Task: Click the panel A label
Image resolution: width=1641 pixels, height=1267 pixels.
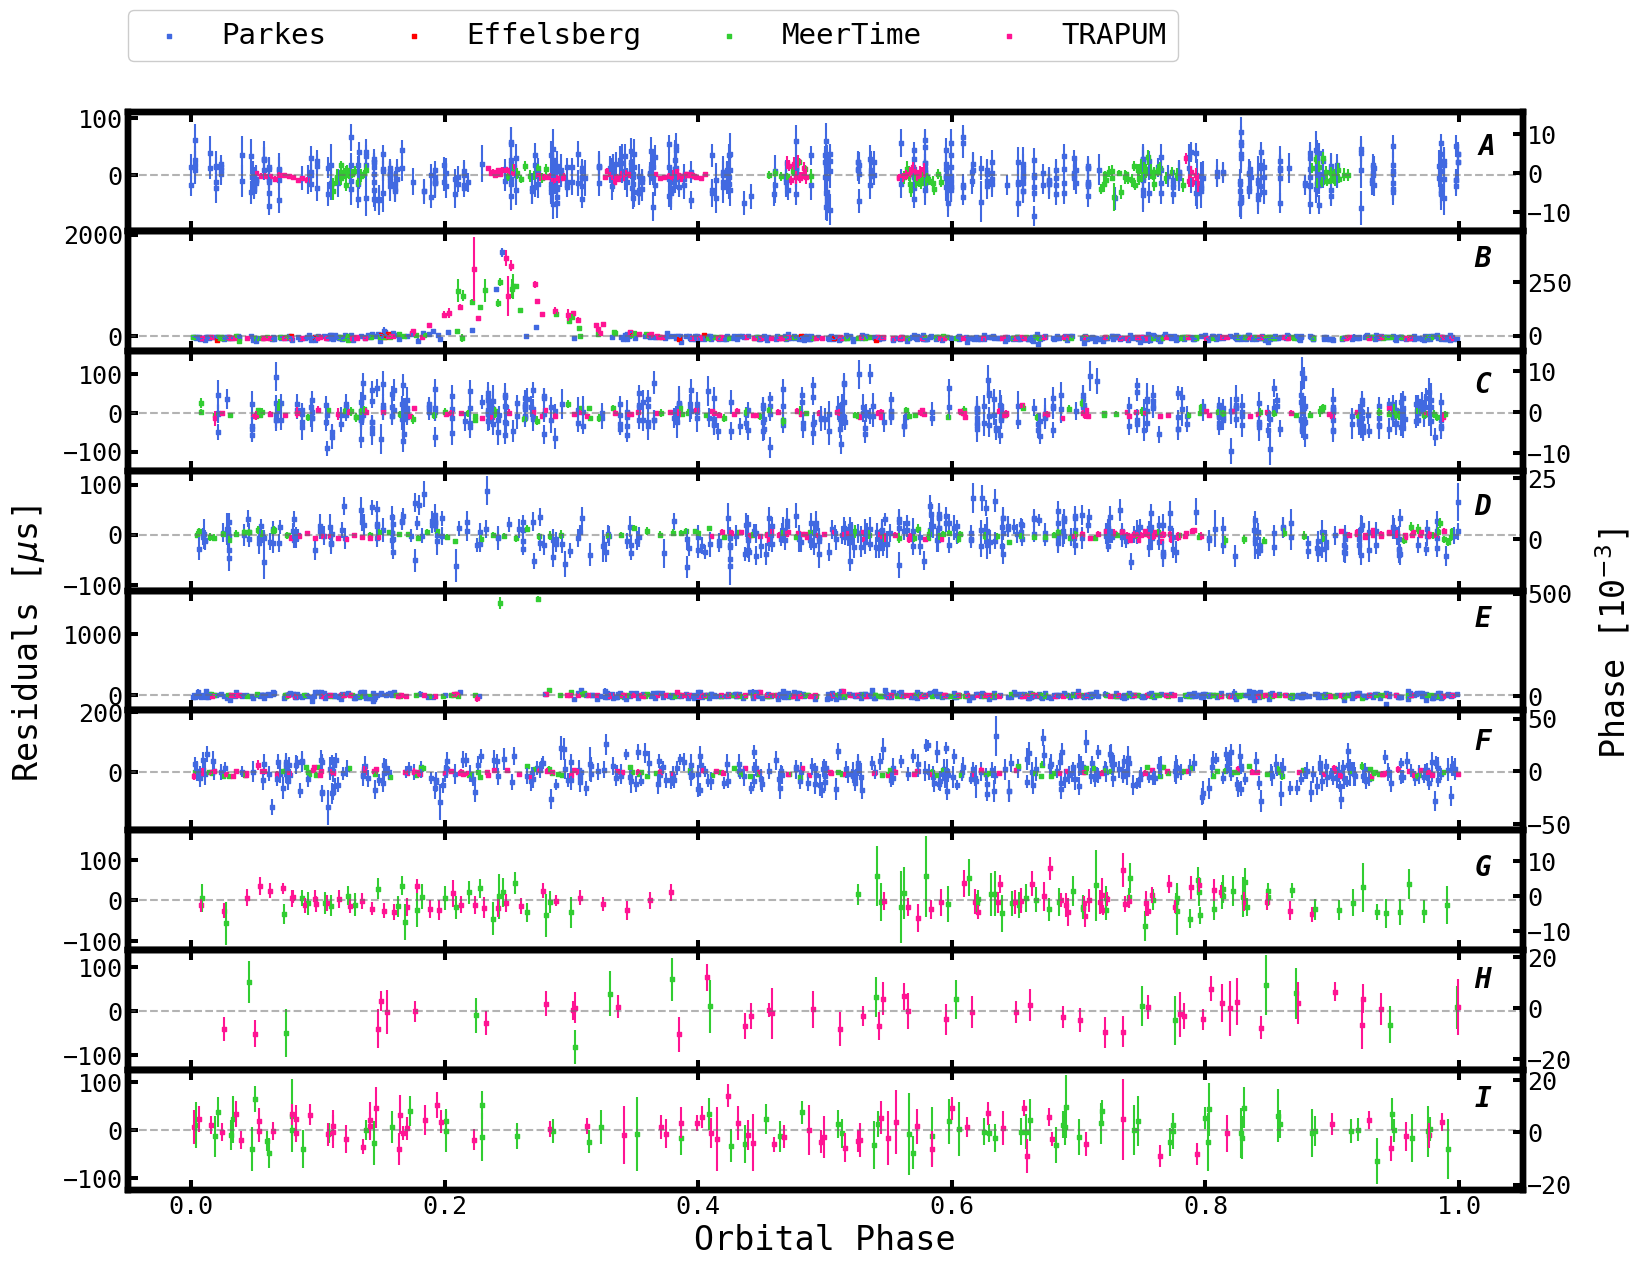Action: point(1485,146)
